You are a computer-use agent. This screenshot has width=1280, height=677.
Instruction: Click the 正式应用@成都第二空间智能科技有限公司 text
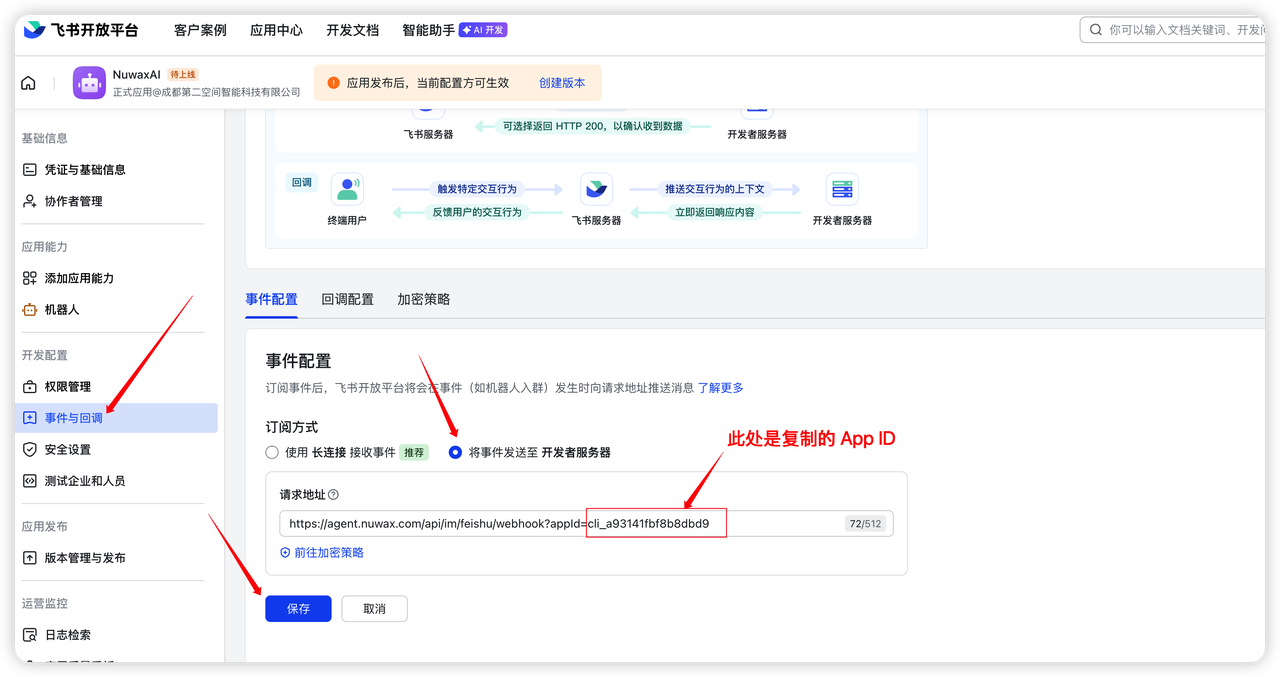click(x=207, y=92)
